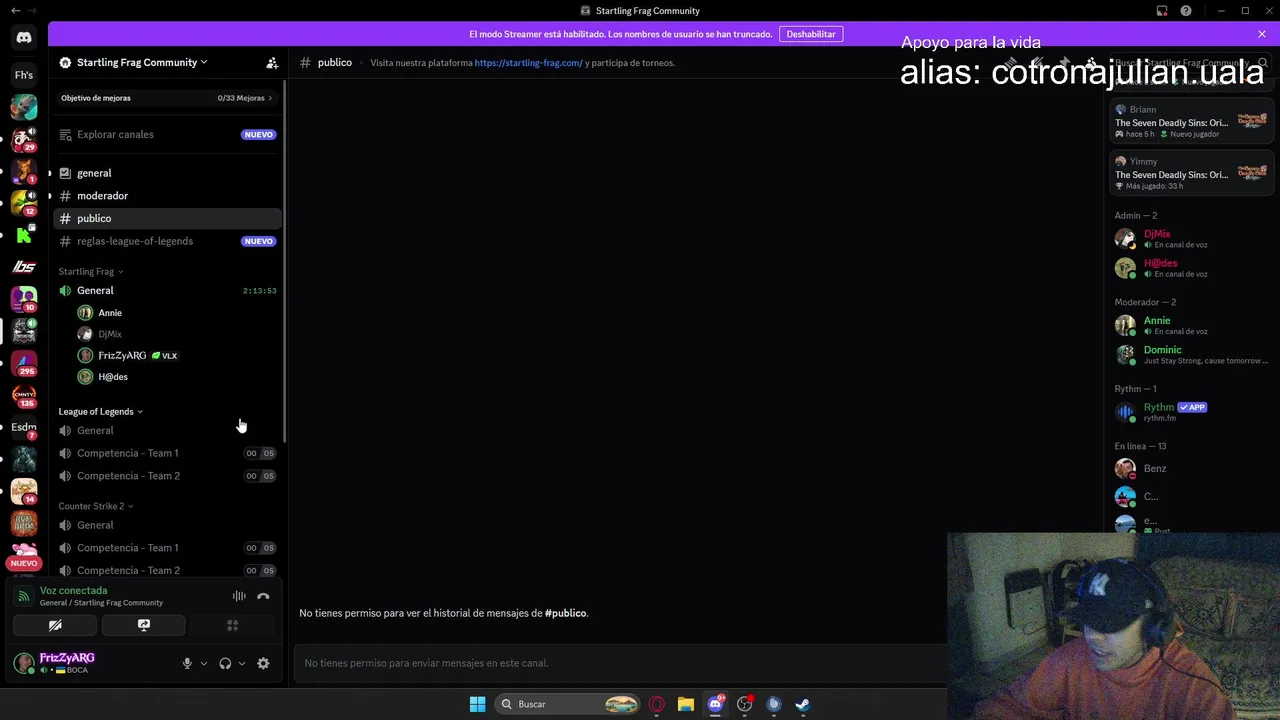
Task: Click disabled message input field
Action: [620, 663]
